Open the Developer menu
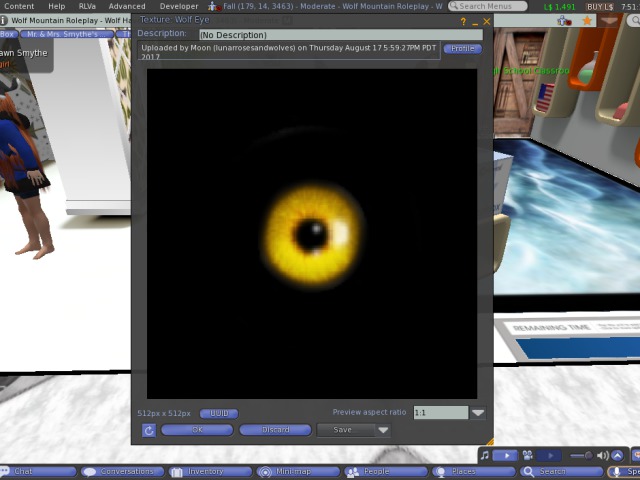Viewport: 640px width, 480px height. [x=179, y=6]
